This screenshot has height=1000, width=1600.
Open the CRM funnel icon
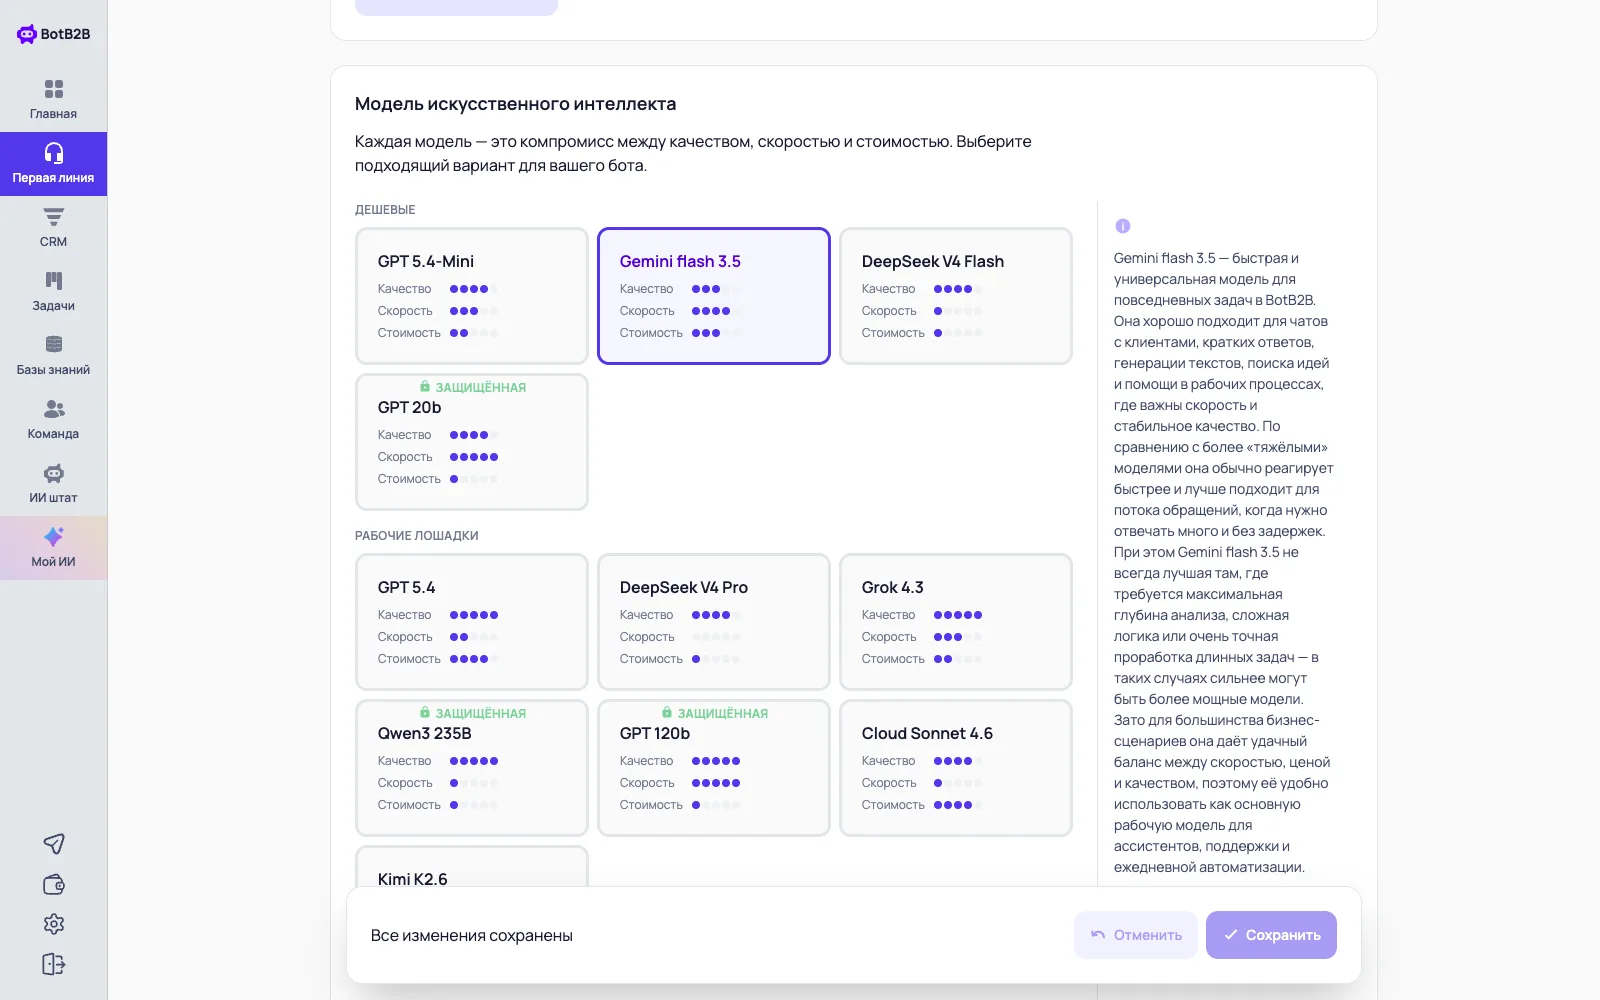[x=54, y=217]
